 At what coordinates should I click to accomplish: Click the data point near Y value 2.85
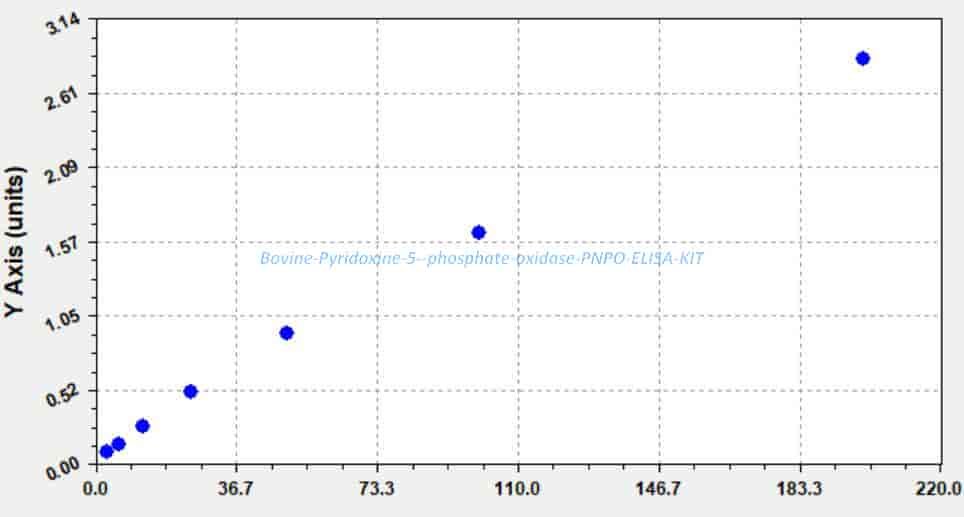(863, 58)
